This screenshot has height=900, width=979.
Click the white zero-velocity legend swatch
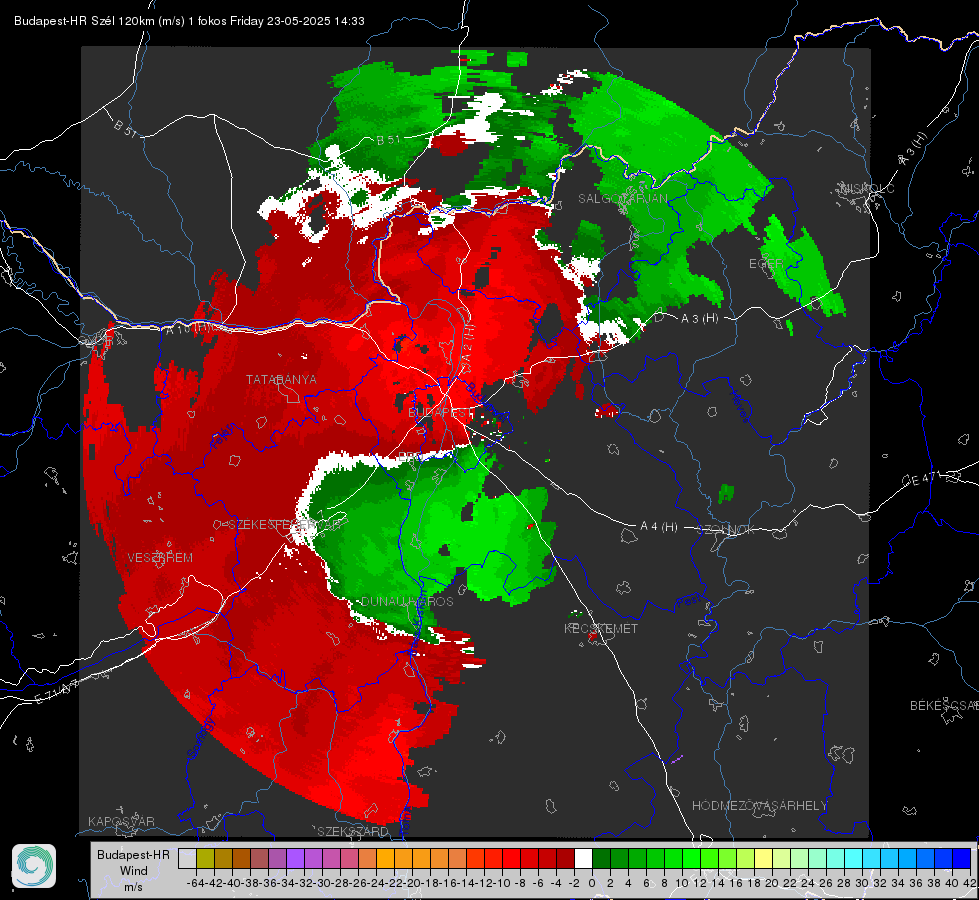pyautogui.click(x=583, y=858)
